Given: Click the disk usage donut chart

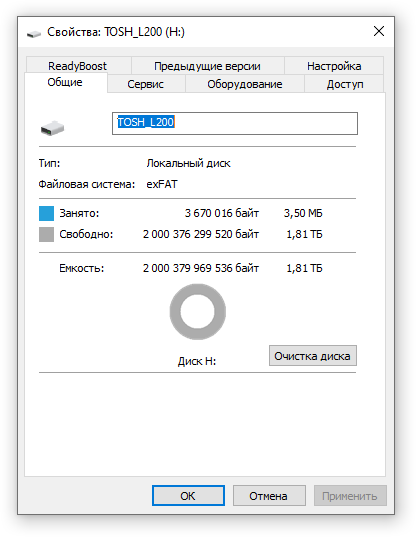Looking at the screenshot, I should 198,312.
